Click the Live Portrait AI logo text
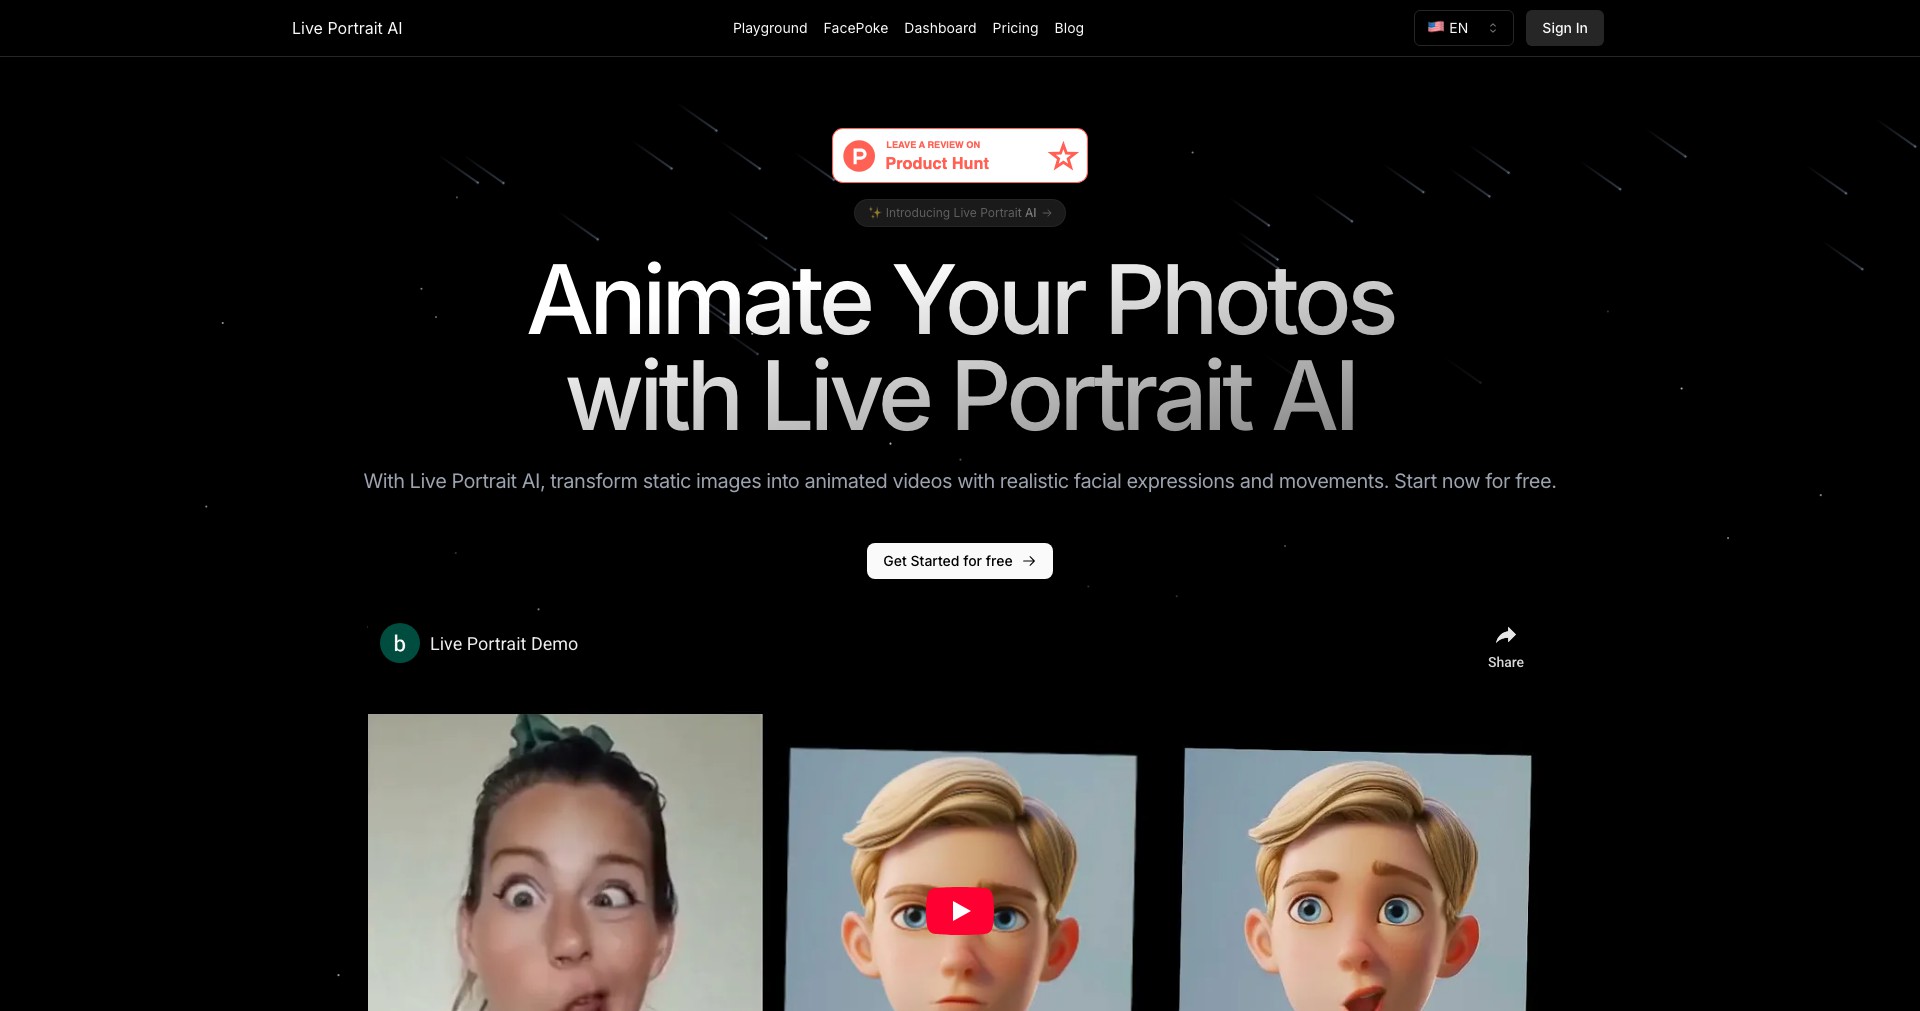Screen dimensions: 1920x1011 [347, 28]
